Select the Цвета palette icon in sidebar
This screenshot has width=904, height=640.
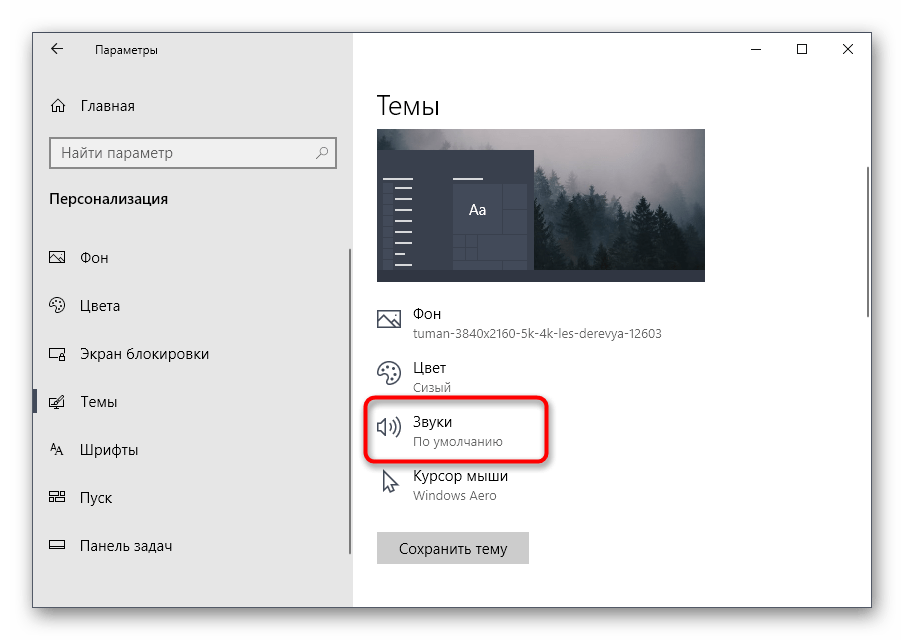pos(58,306)
